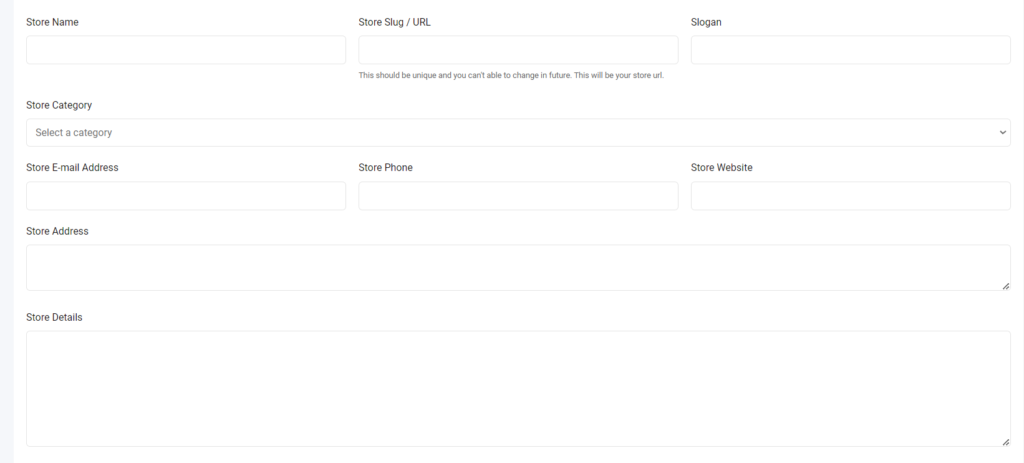Screen dimensions: 1024x463
Task: Click inside the Store Website field
Action: pos(850,196)
